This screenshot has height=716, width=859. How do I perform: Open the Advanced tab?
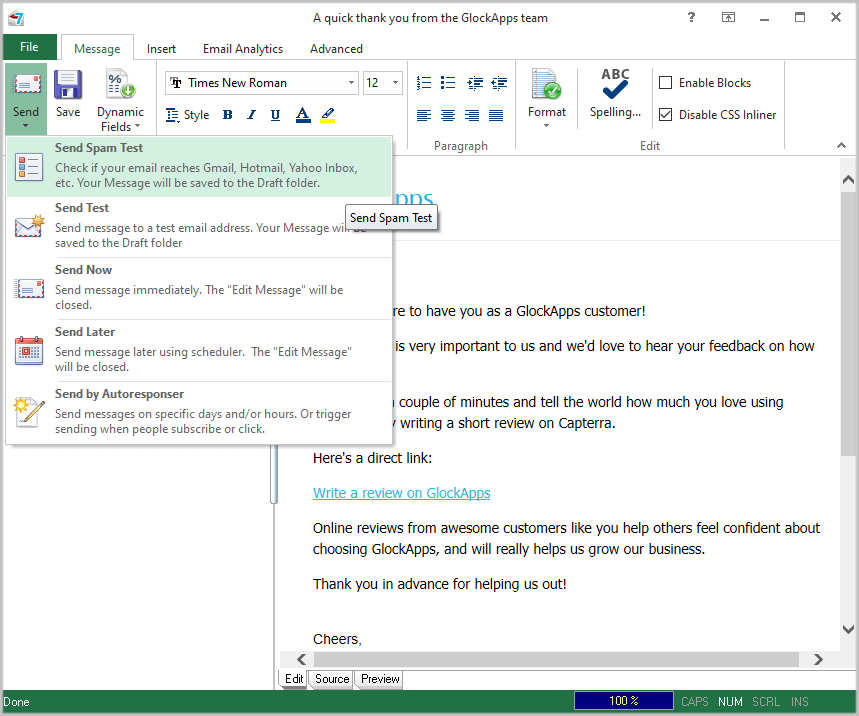click(336, 49)
